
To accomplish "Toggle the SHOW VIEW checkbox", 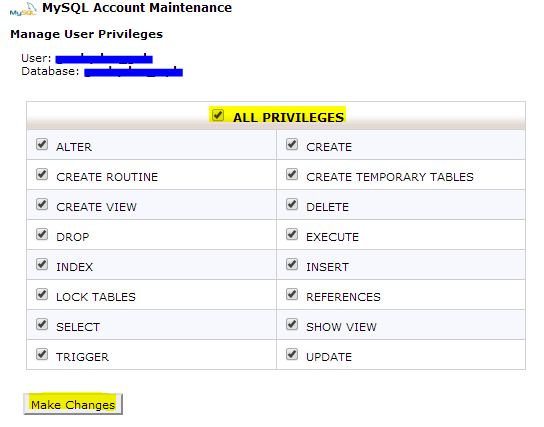I will tap(292, 324).
